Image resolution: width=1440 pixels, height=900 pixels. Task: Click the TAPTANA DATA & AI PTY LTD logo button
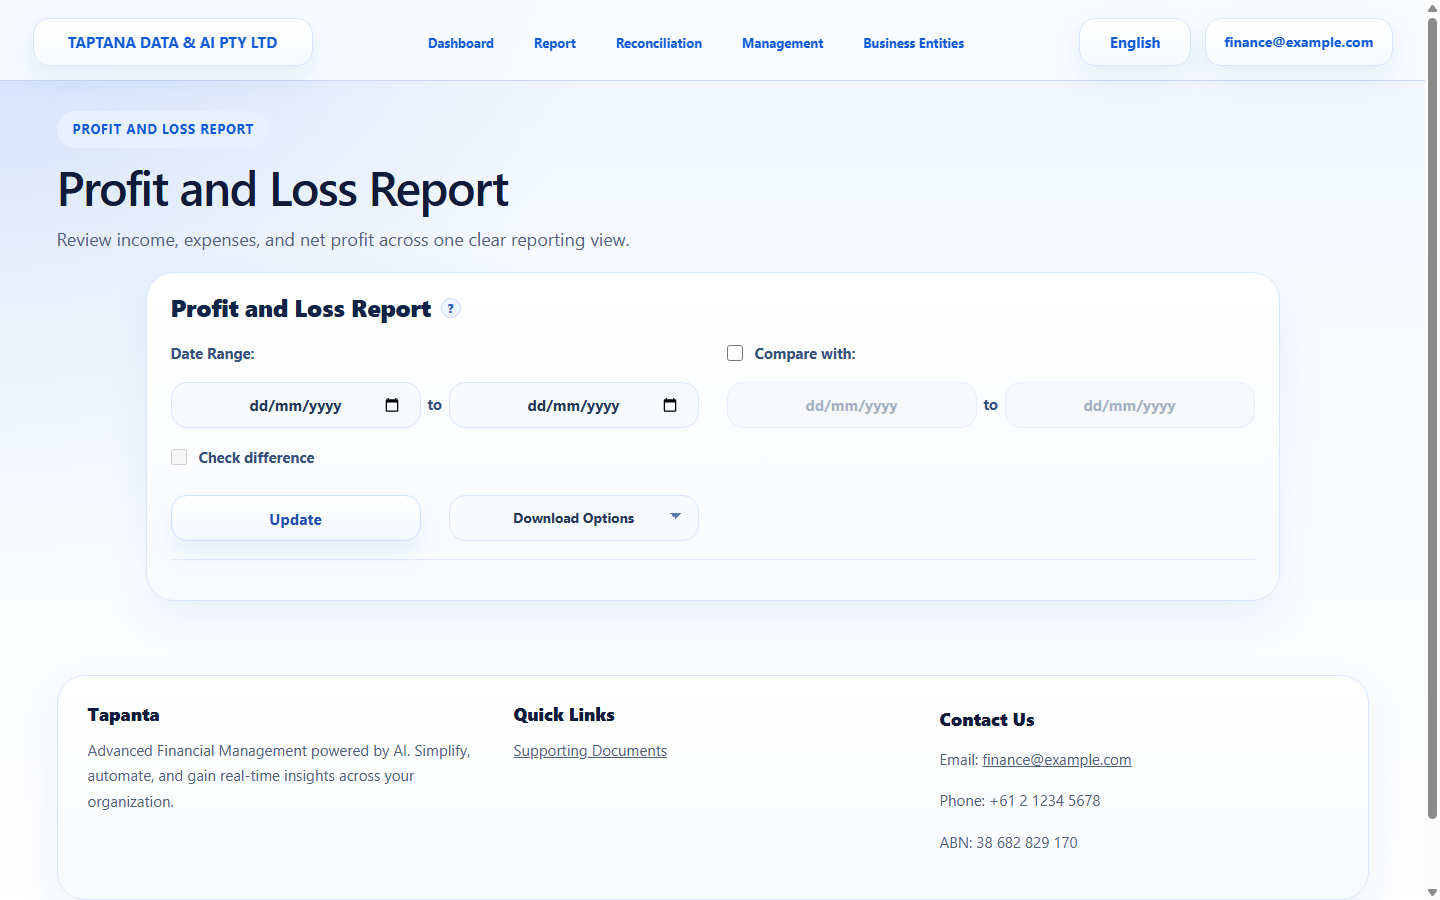point(173,42)
